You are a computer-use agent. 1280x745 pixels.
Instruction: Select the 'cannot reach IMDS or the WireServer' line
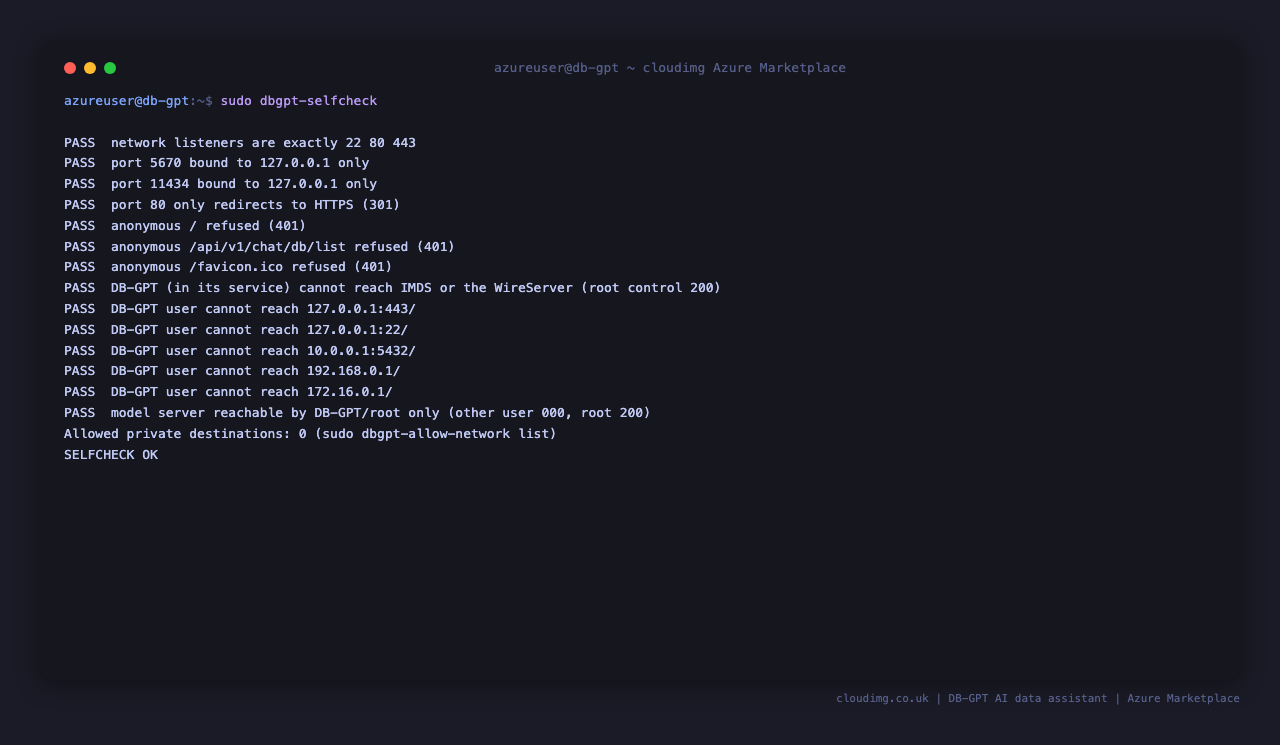point(393,288)
